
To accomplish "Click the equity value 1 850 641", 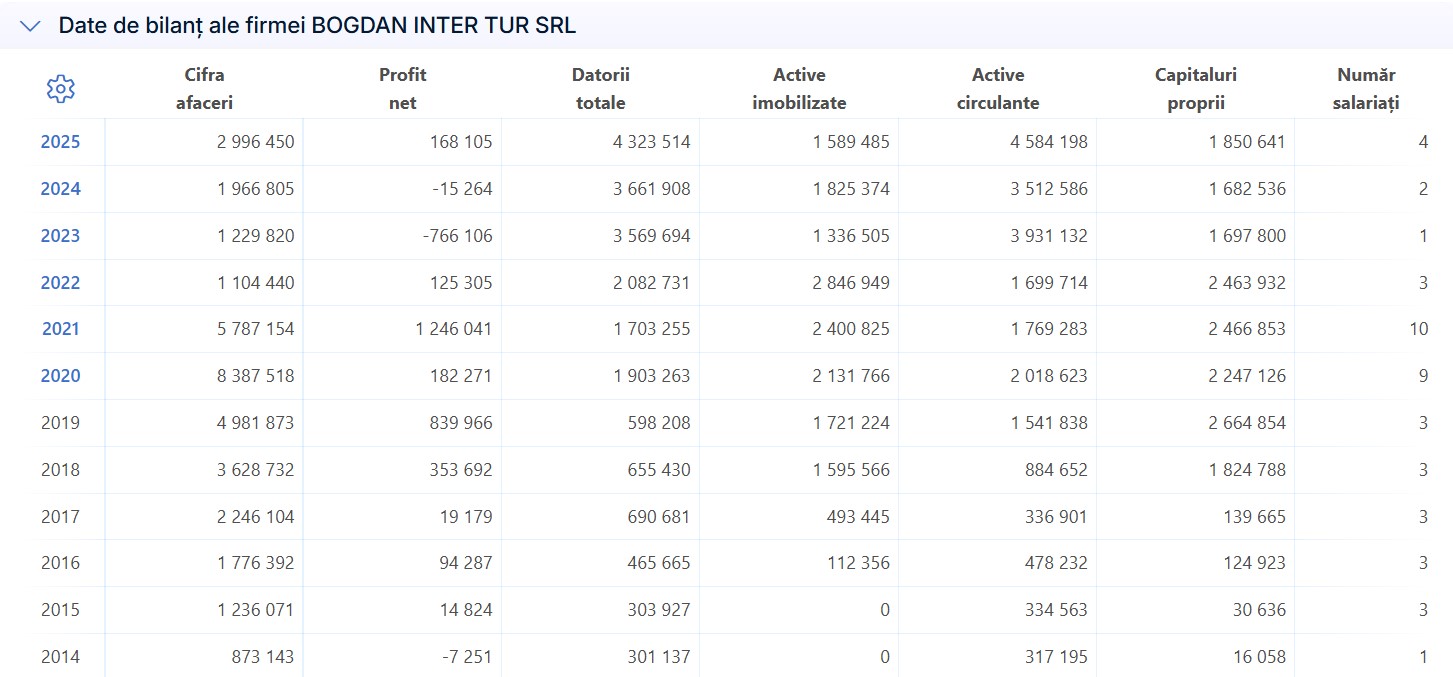I will (1248, 142).
